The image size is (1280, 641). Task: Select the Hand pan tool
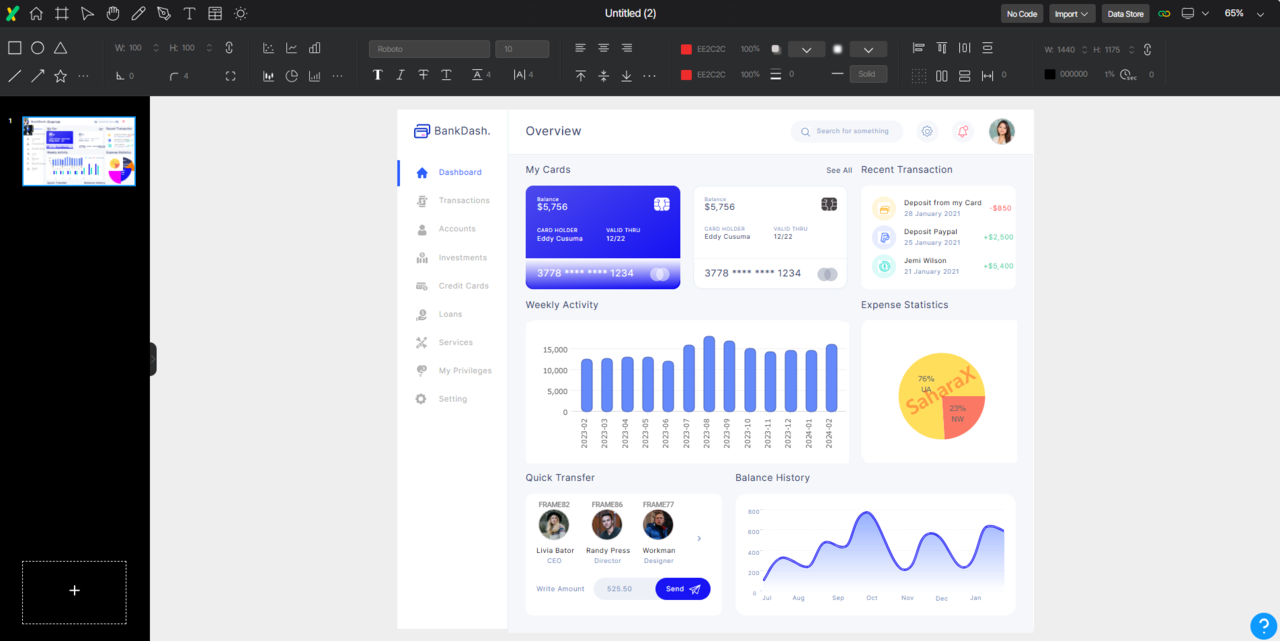[x=113, y=13]
